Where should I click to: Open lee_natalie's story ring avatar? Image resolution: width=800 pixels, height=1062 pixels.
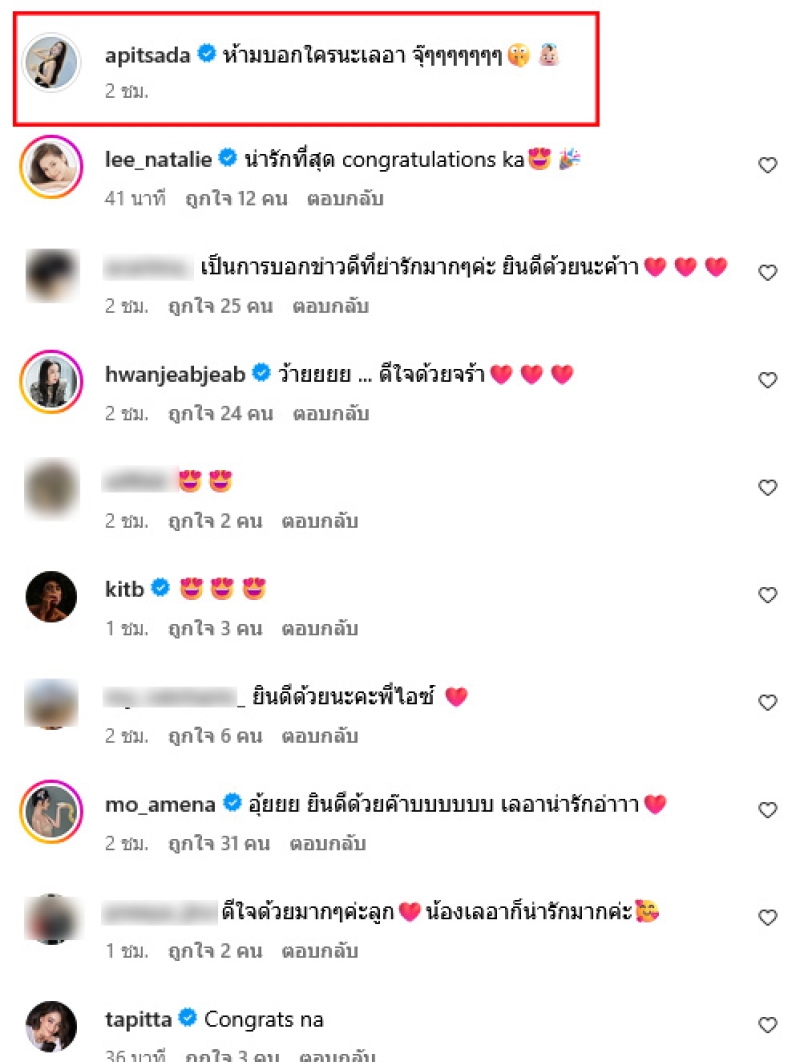[x=51, y=166]
